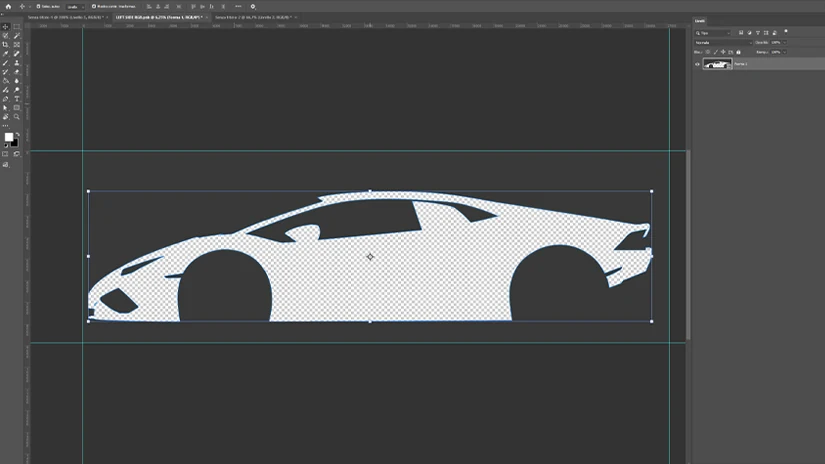Open the Opacity value dropdown arrow
Screen dimensions: 825x464
click(x=784, y=43)
